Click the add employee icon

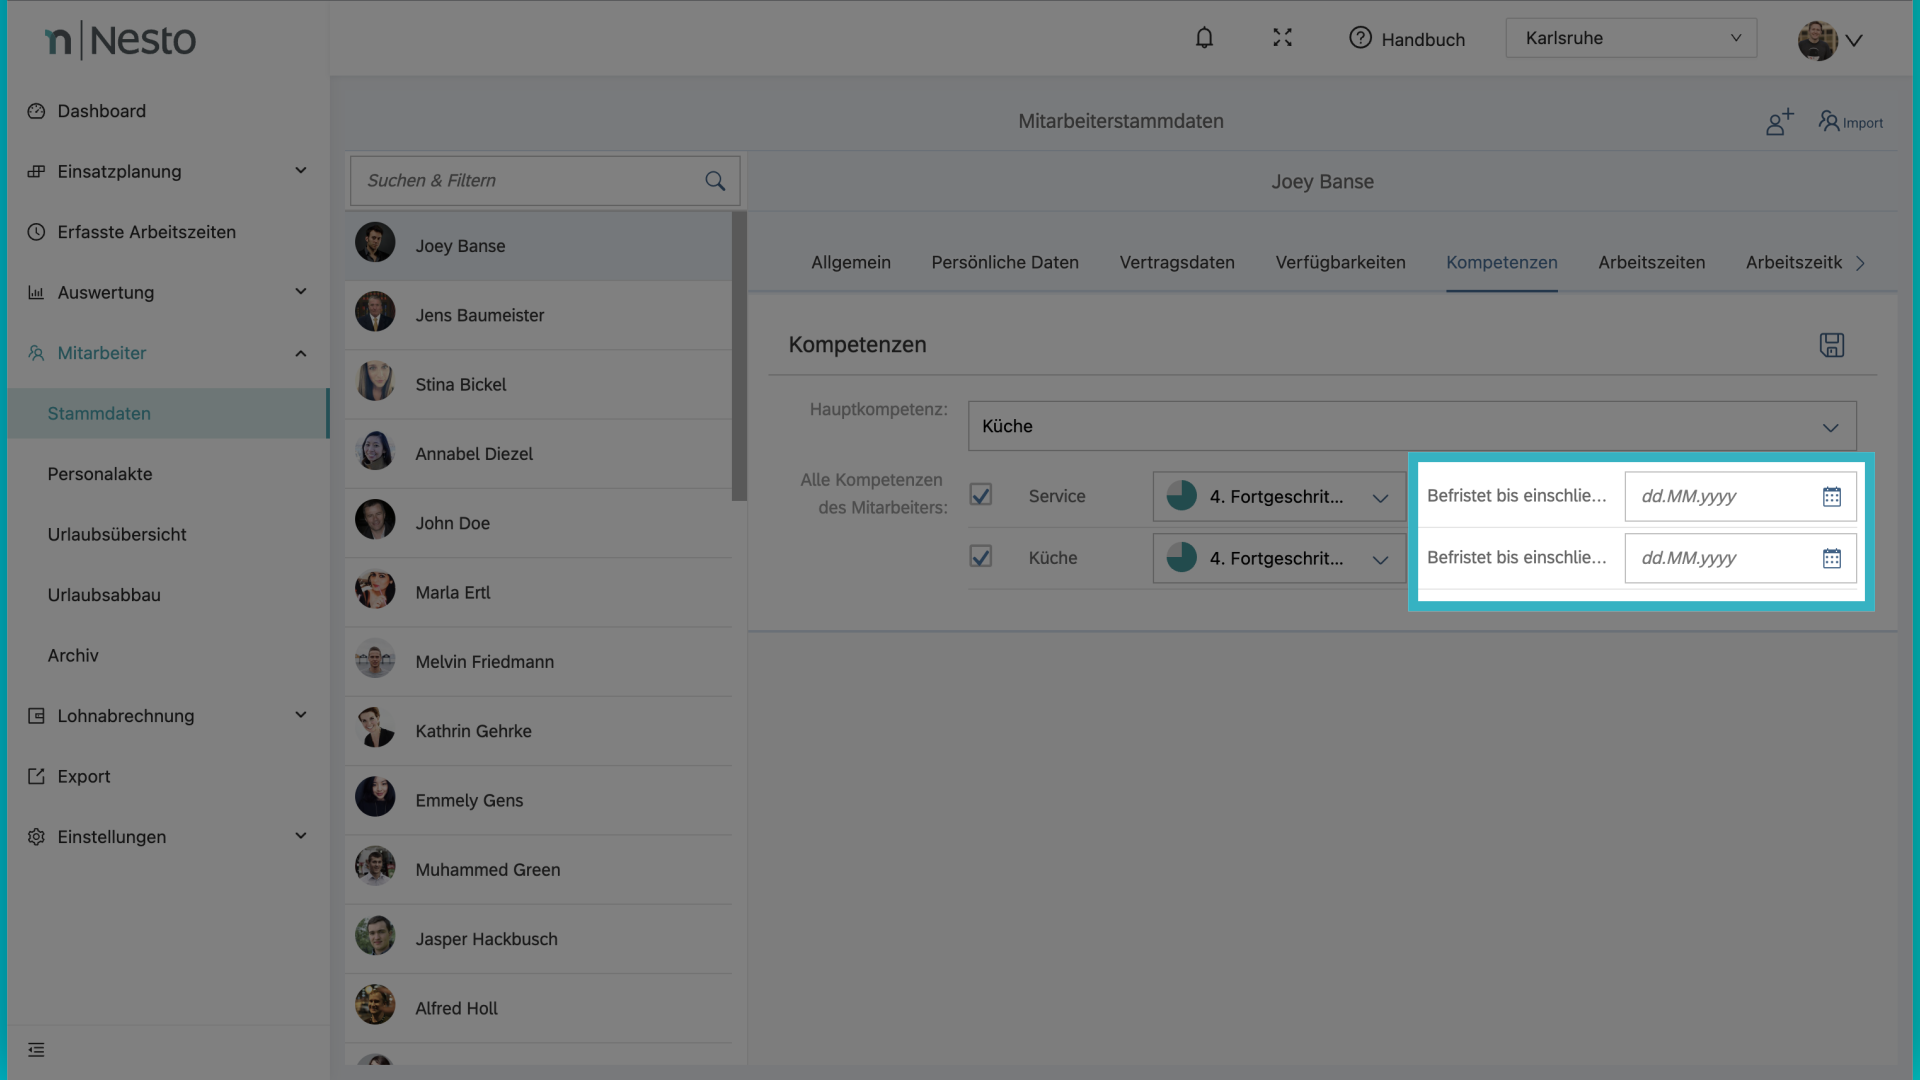[1779, 122]
